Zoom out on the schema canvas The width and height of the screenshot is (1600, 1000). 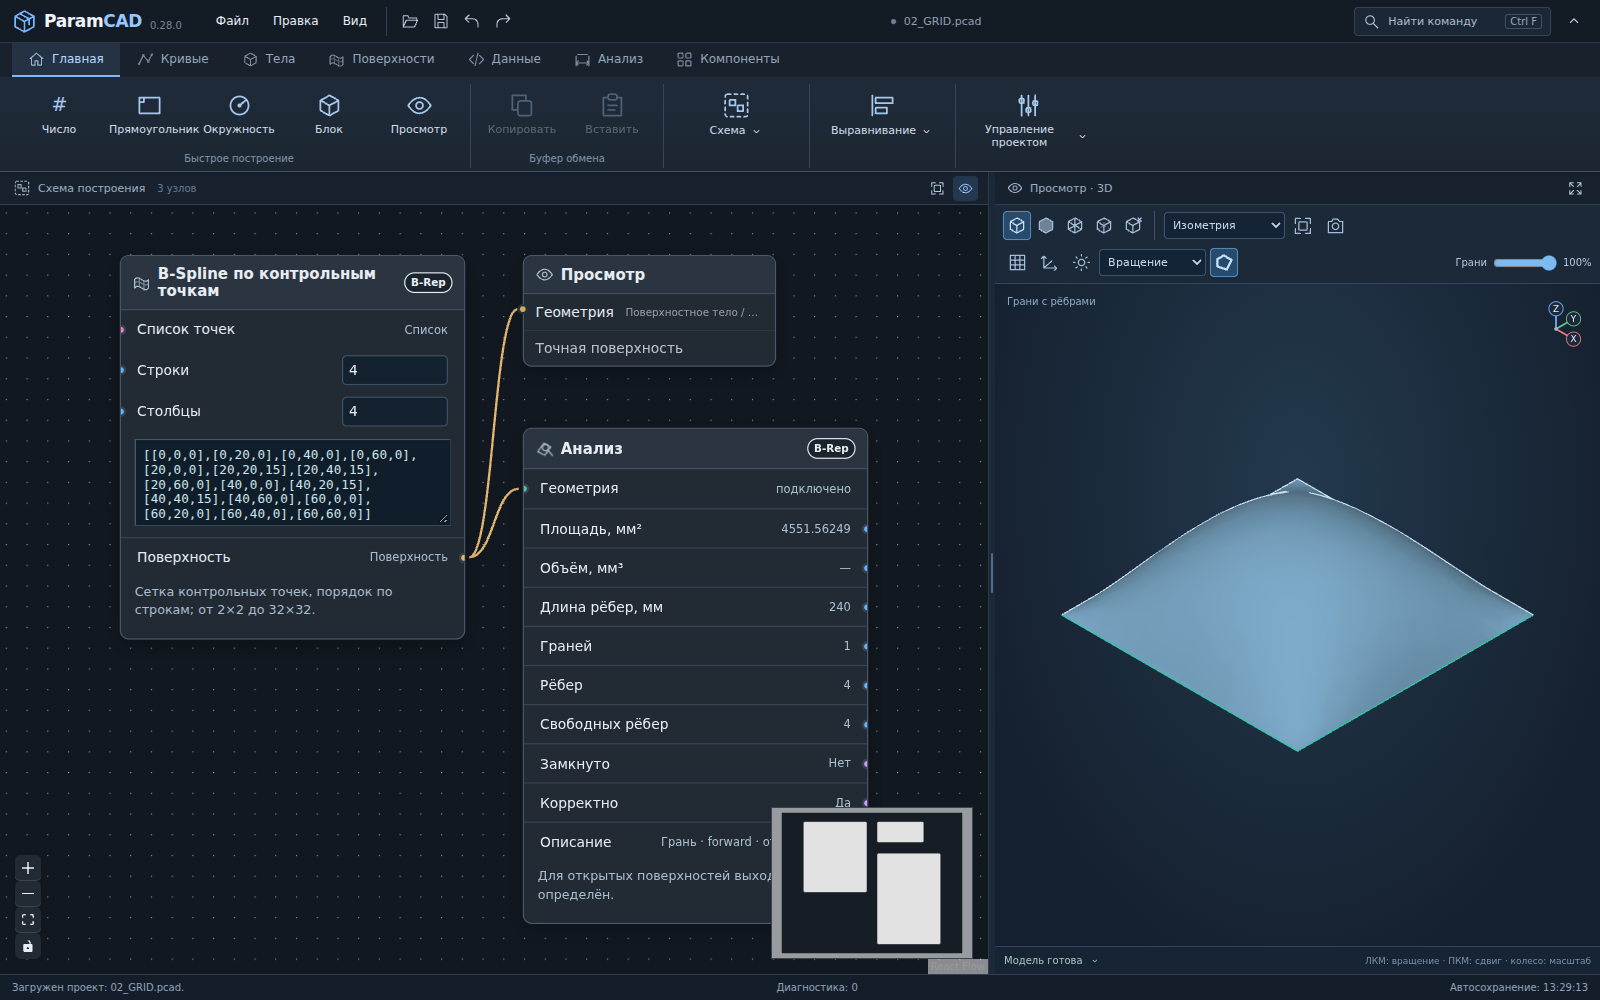click(x=28, y=894)
